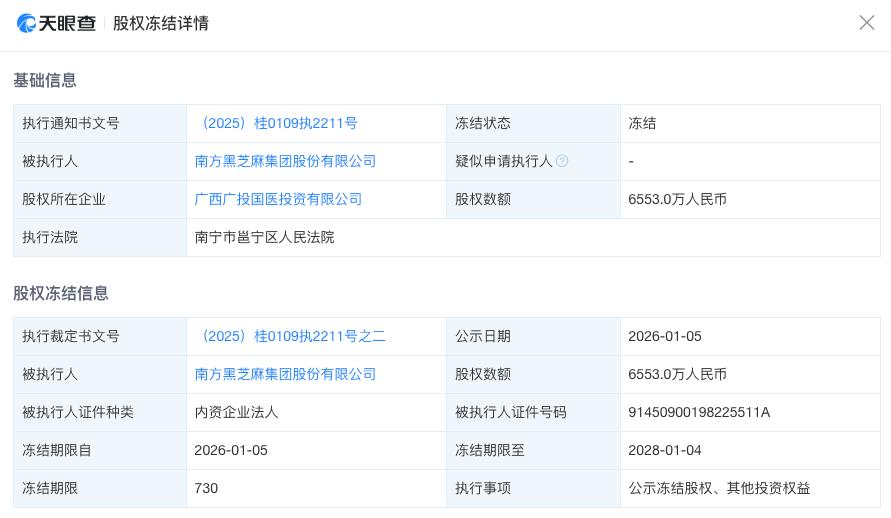Click the 执行法院 label
The height and width of the screenshot is (518, 891).
50,237
